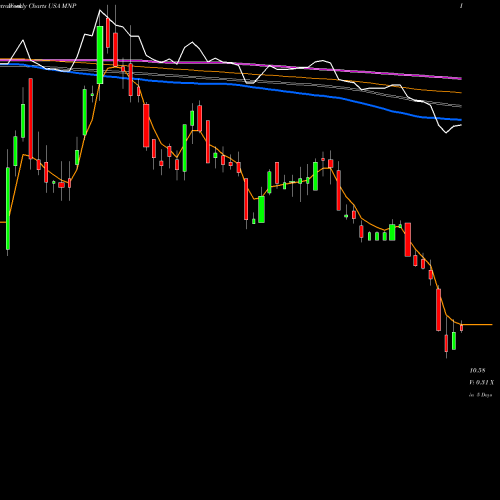Click the first tall green candle on the left edge
Viewport: 500px width, 500px height.
point(8,208)
